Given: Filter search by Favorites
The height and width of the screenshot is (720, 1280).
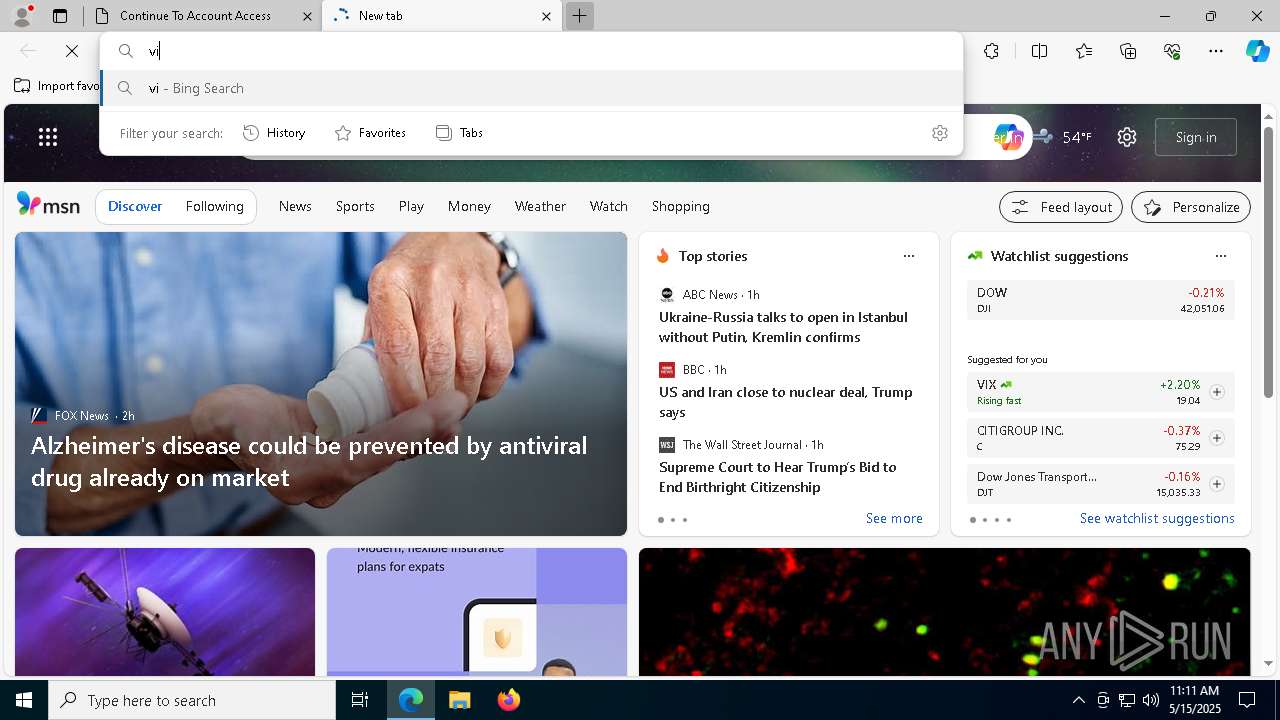Looking at the screenshot, I should [370, 133].
